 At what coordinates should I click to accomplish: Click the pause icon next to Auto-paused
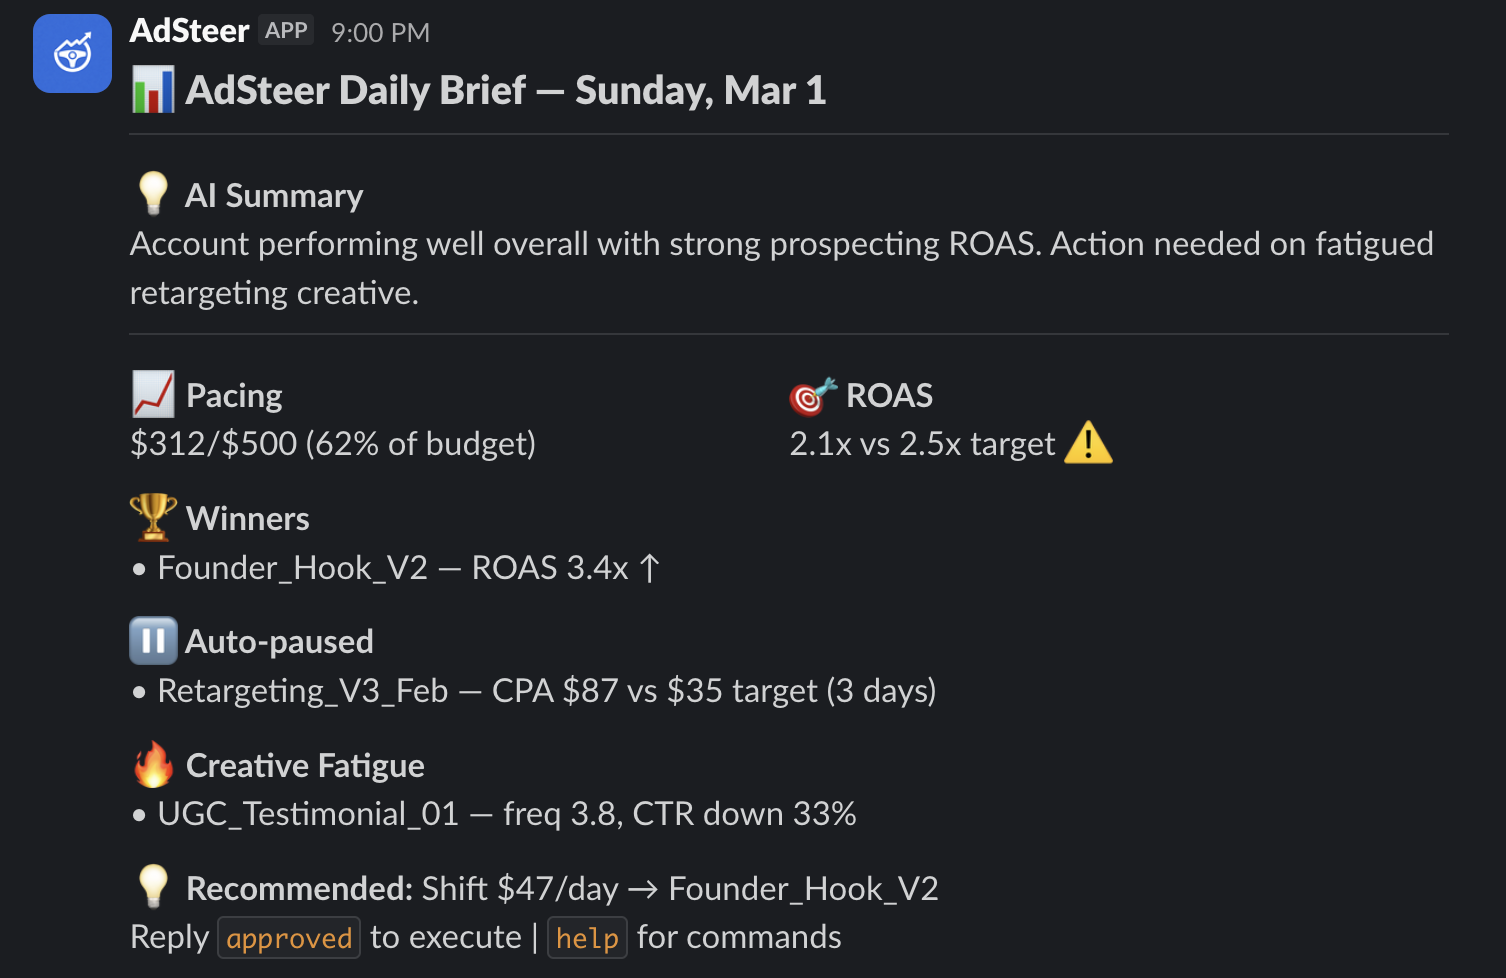pyautogui.click(x=152, y=640)
